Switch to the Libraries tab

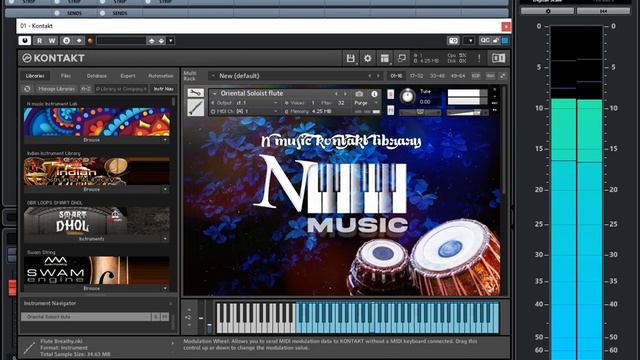point(35,76)
